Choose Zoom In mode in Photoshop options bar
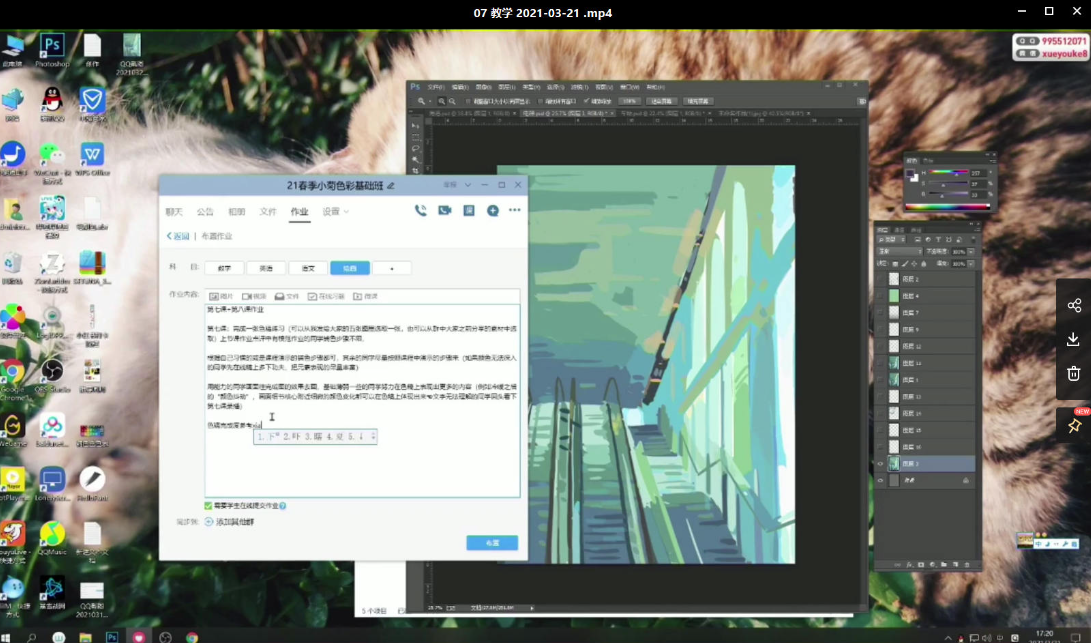 [x=442, y=102]
